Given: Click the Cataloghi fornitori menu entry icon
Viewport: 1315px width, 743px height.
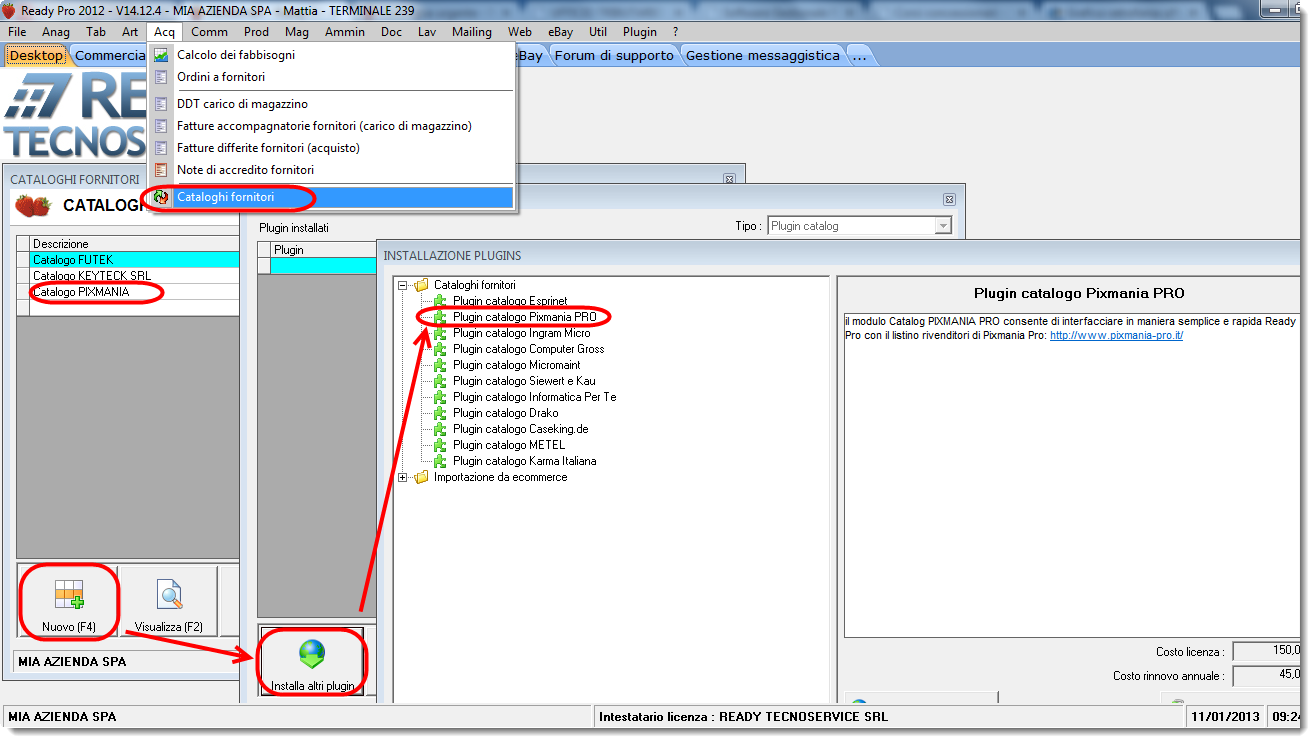Looking at the screenshot, I should (161, 197).
